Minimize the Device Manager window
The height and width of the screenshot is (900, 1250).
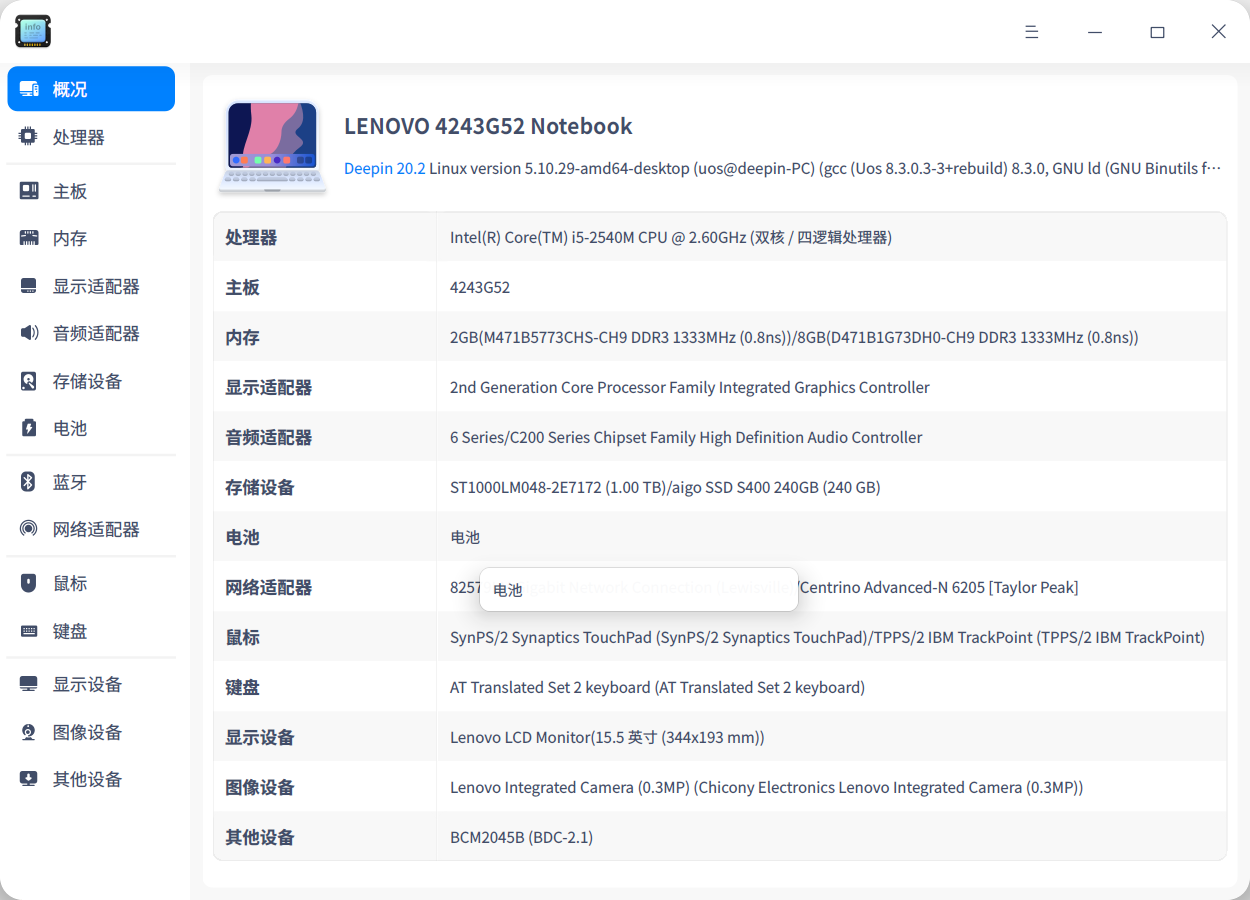point(1095,32)
